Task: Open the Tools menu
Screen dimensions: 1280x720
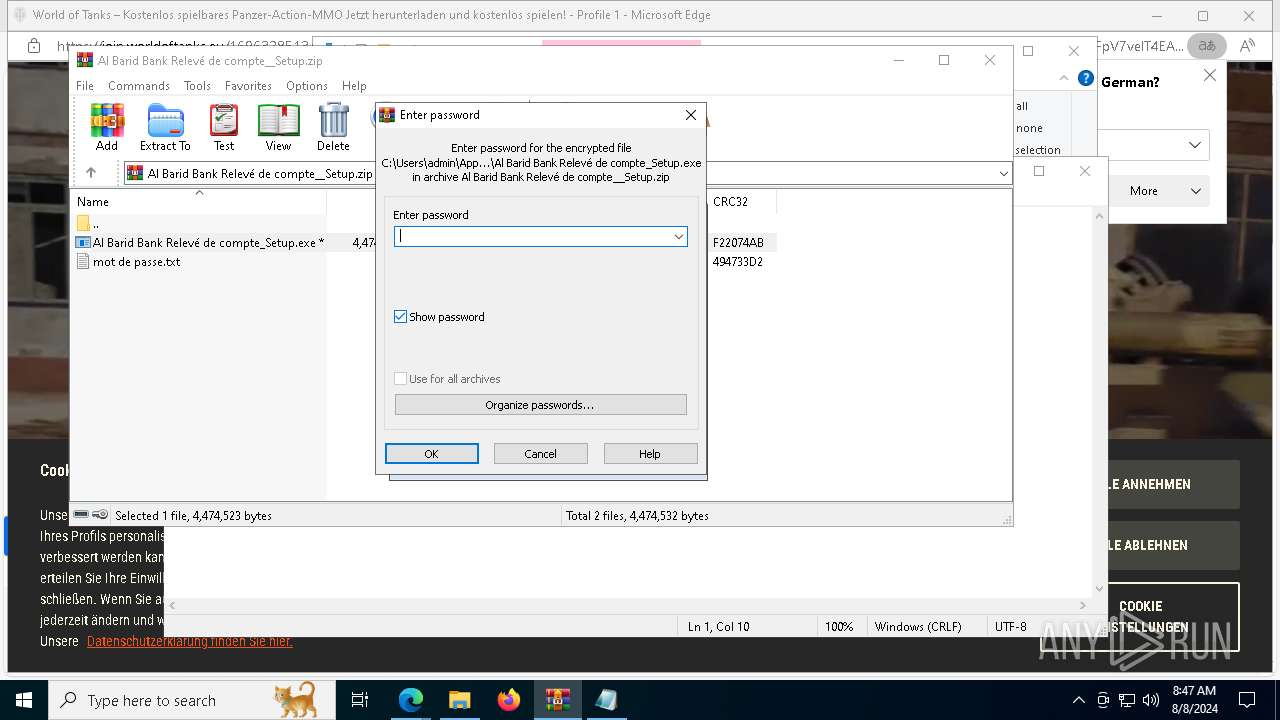Action: 197,86
